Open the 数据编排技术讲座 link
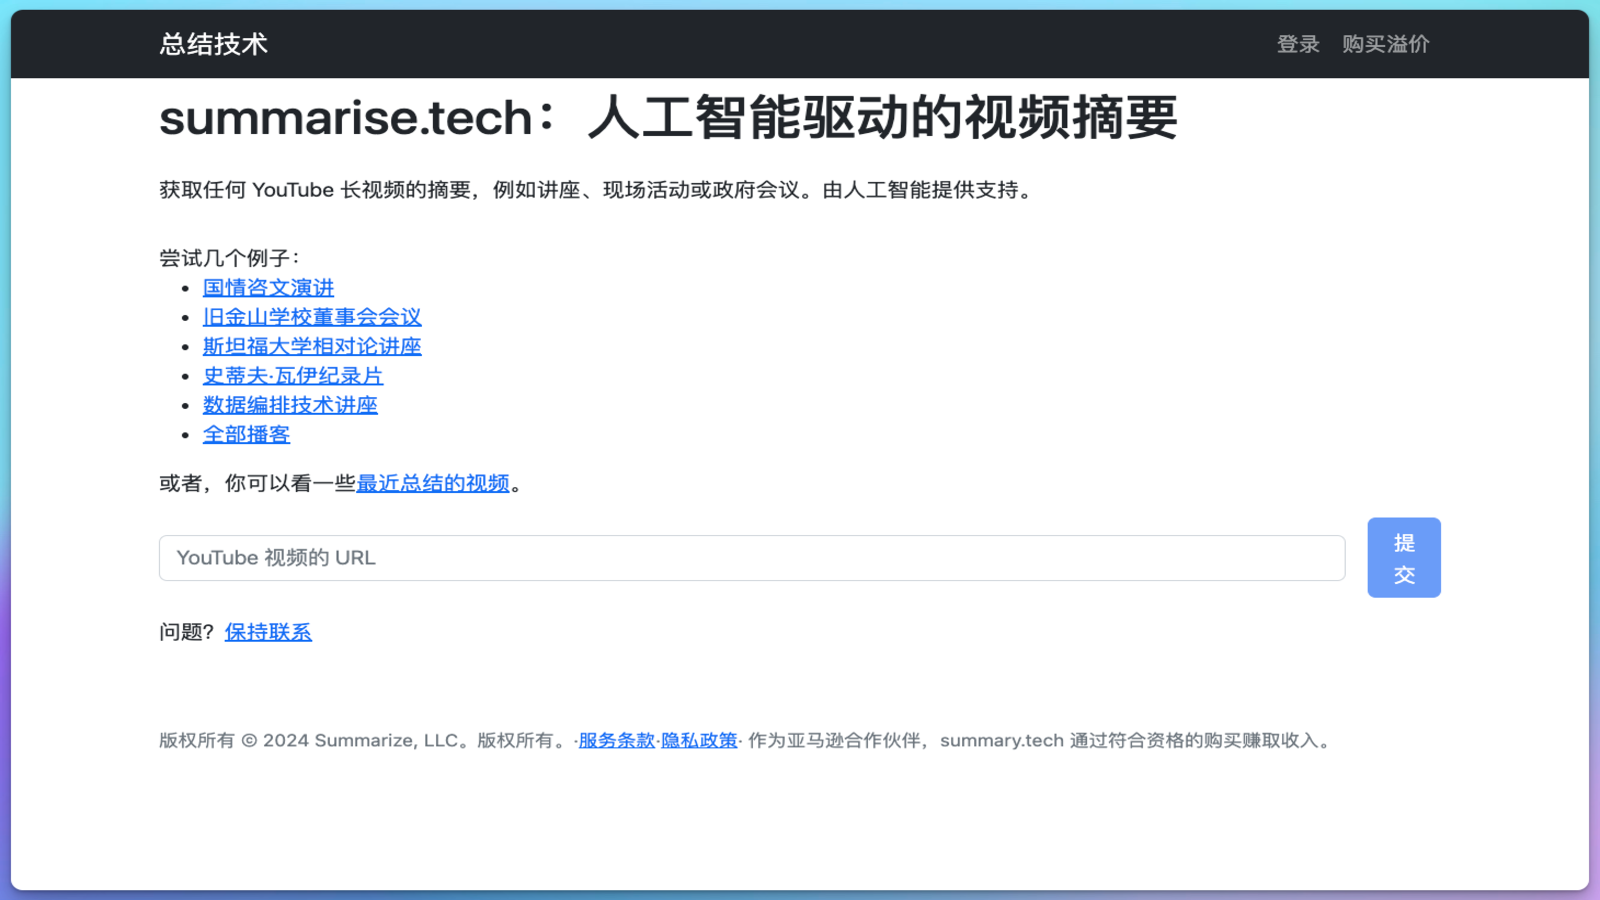This screenshot has width=1600, height=900. [x=290, y=405]
